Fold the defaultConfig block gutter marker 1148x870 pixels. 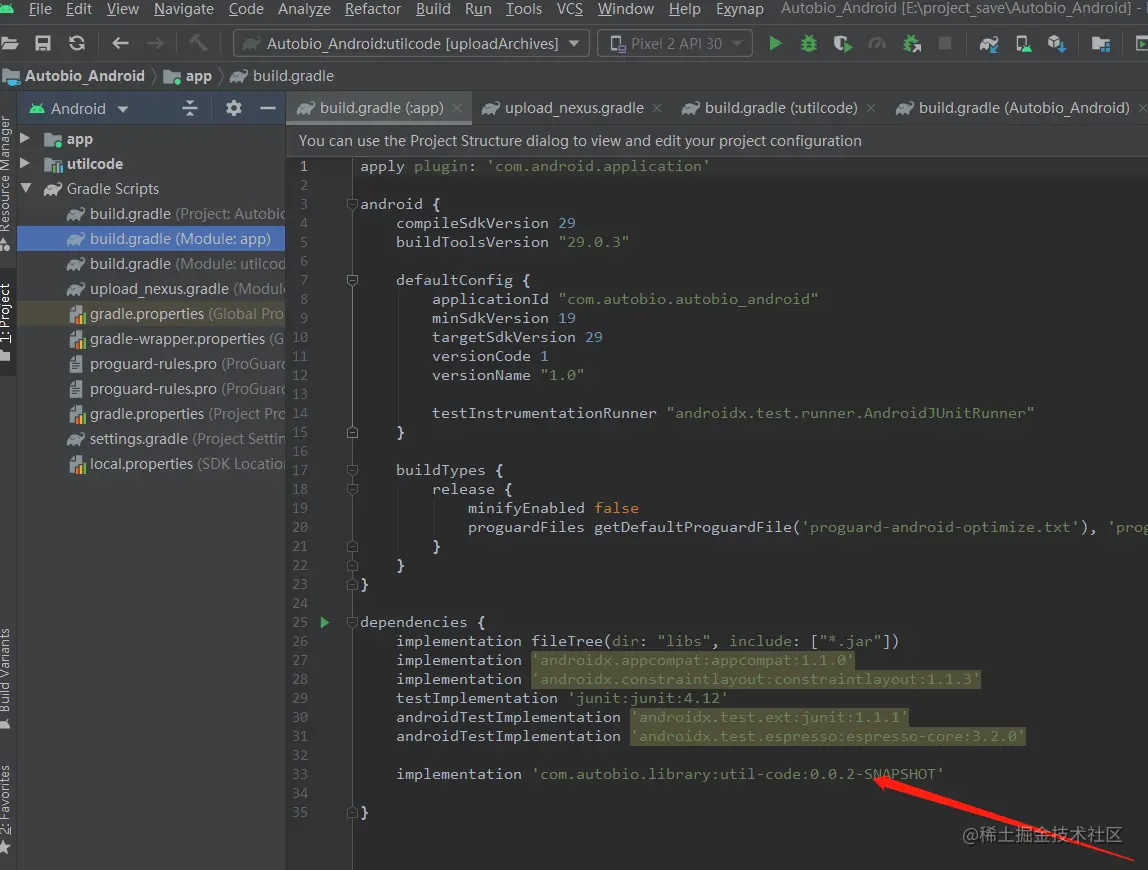coord(352,280)
